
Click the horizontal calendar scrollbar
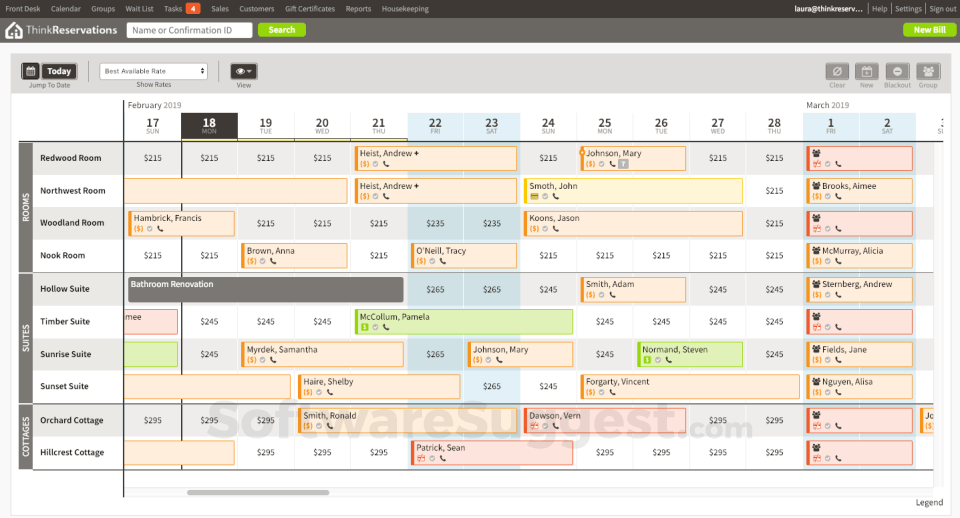(257, 492)
